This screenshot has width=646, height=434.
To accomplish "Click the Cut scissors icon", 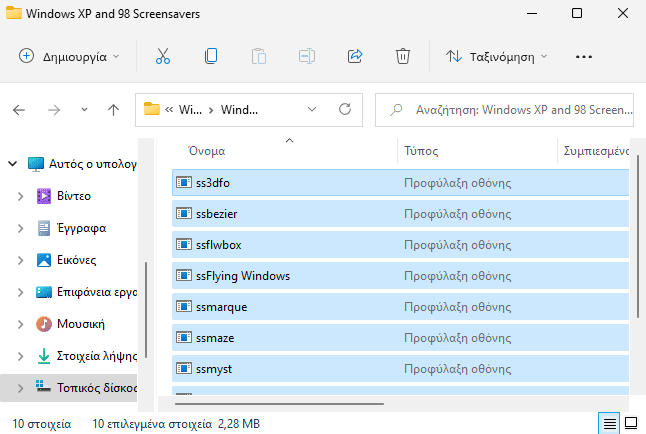I will pyautogui.click(x=163, y=56).
